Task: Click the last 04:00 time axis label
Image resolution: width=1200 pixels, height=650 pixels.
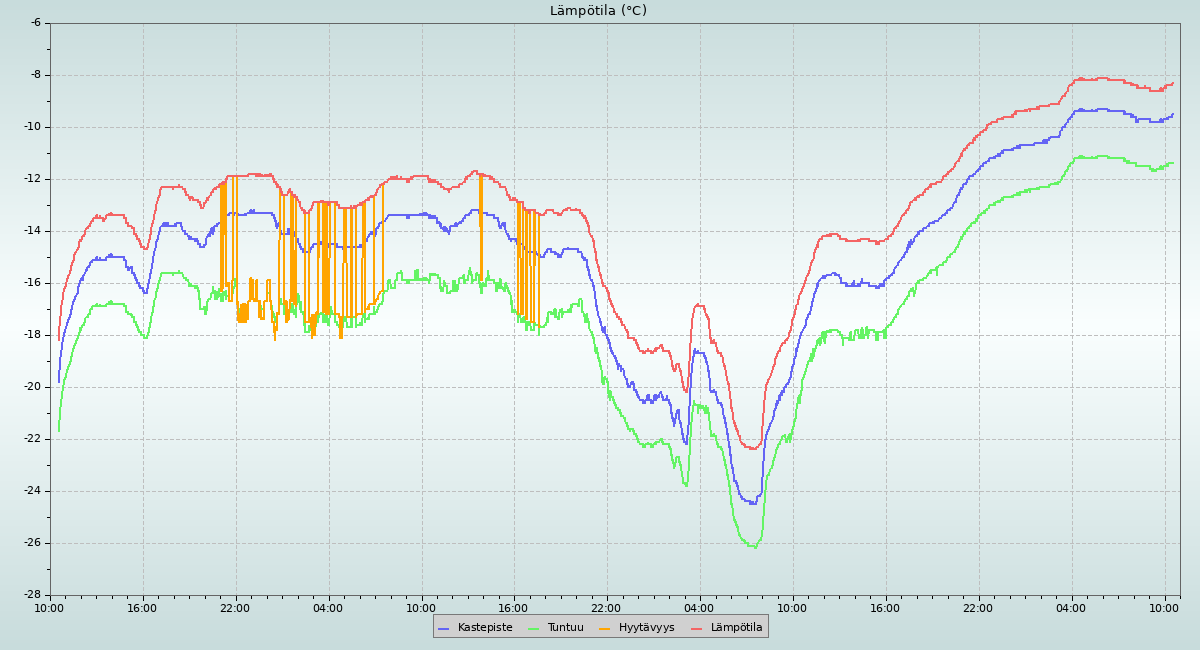Action: (1071, 607)
